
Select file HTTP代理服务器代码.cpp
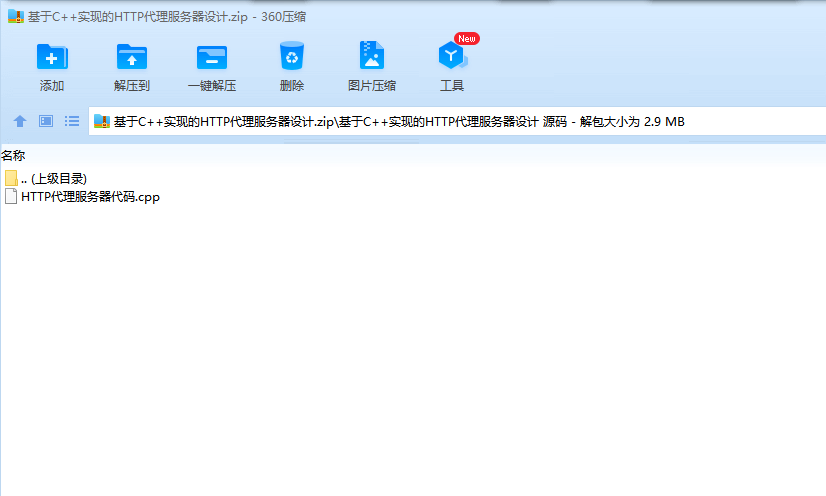click(82, 196)
